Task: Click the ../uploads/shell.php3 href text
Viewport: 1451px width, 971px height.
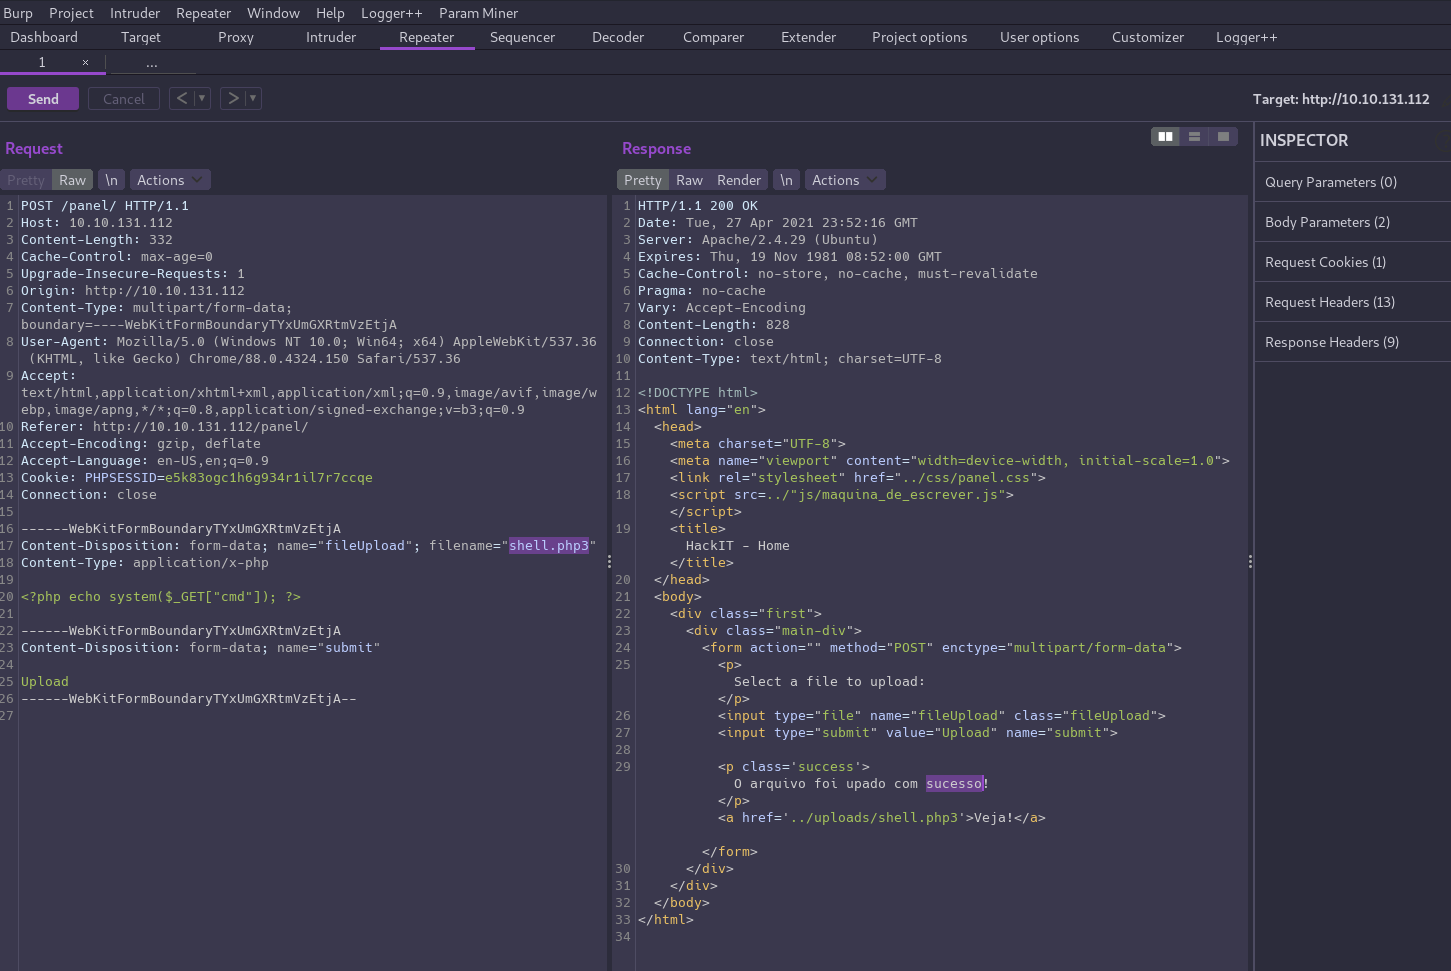Action: [x=874, y=818]
